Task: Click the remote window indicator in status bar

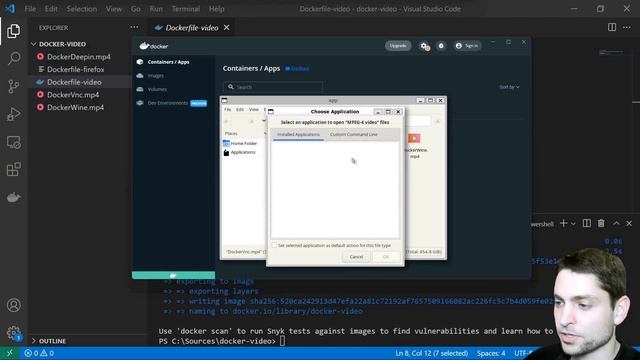Action: tap(9, 353)
